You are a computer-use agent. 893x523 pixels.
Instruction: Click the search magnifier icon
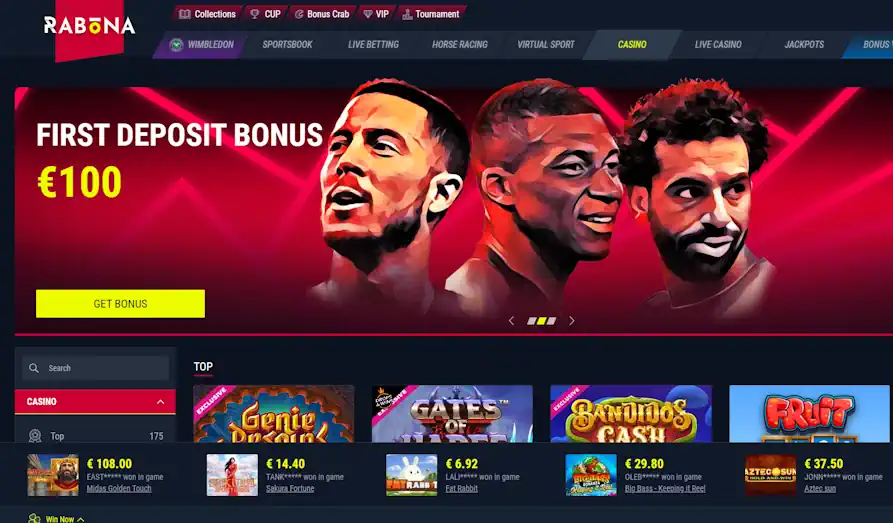[x=34, y=368]
